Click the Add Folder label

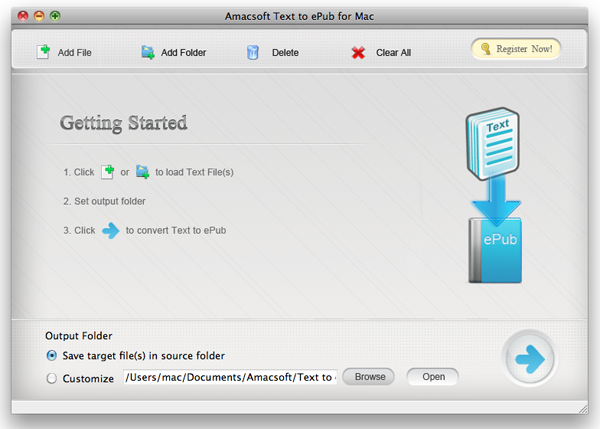(183, 52)
